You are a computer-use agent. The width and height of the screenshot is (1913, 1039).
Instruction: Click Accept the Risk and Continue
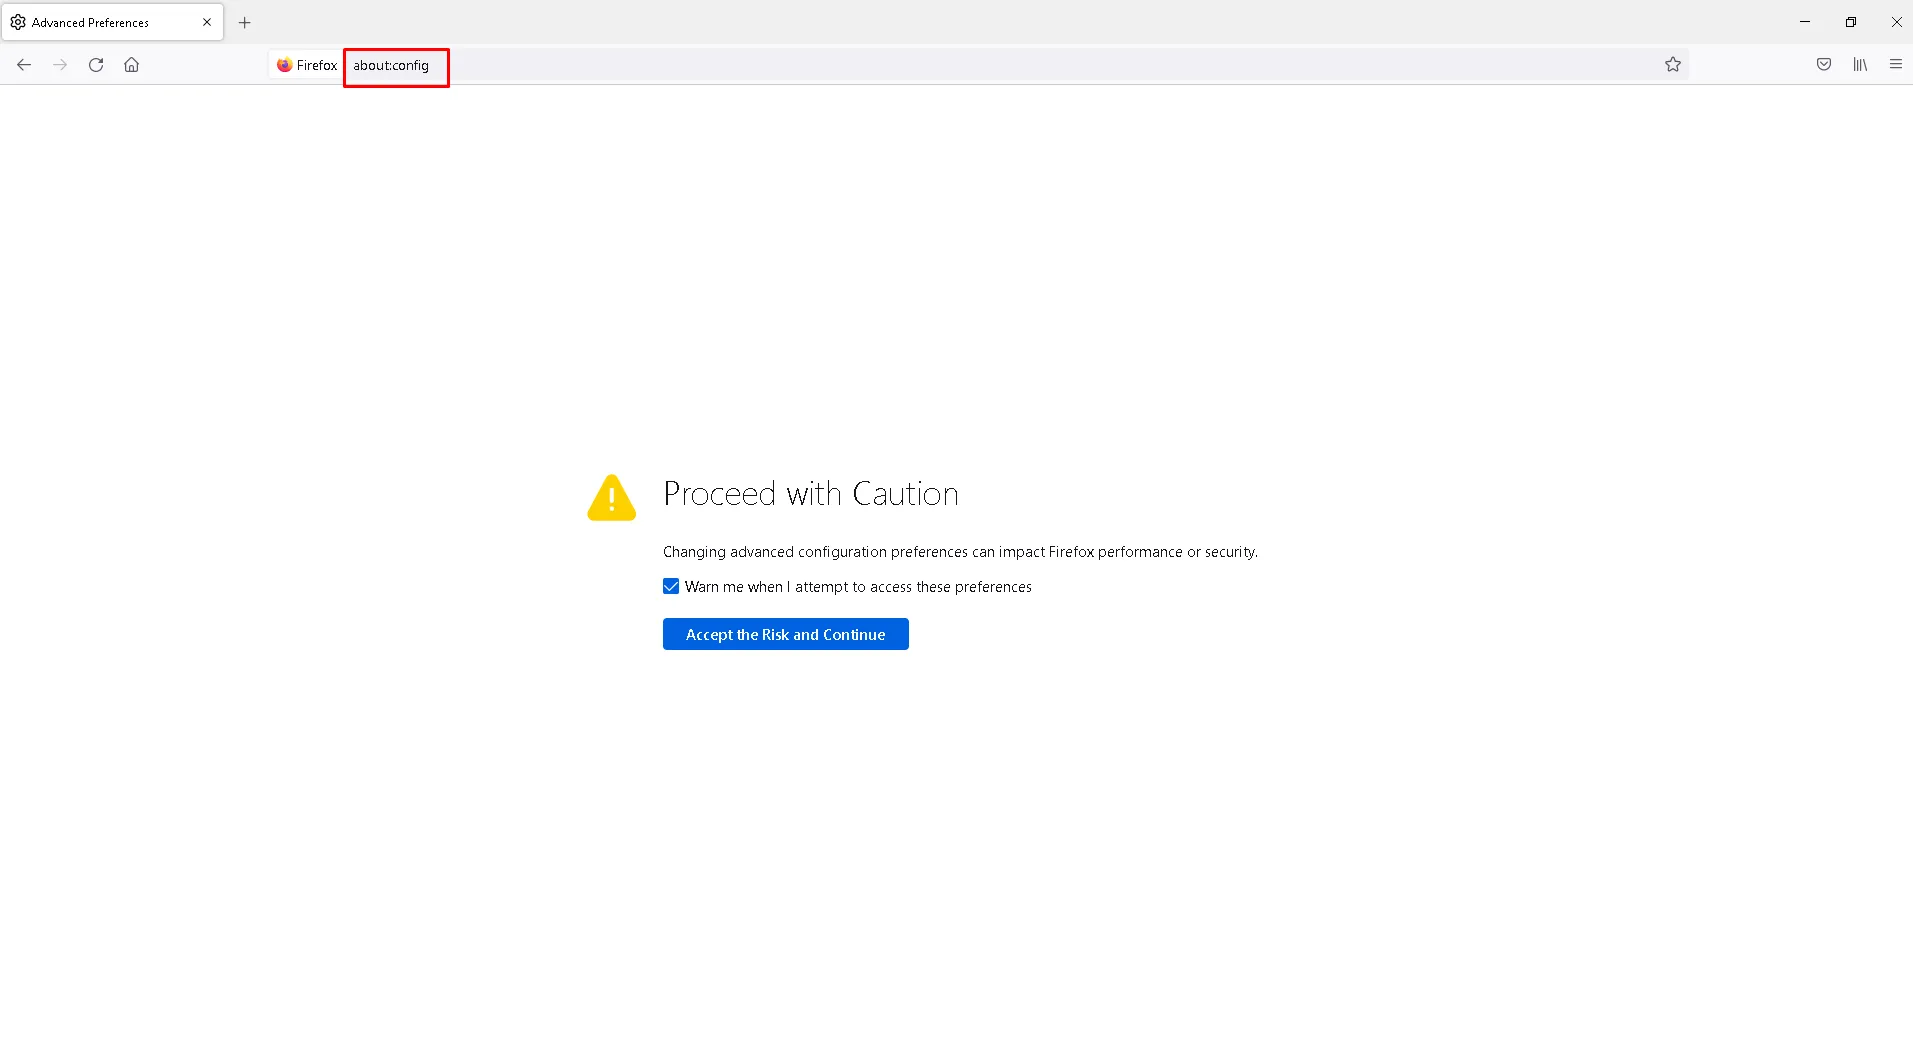[x=786, y=634]
